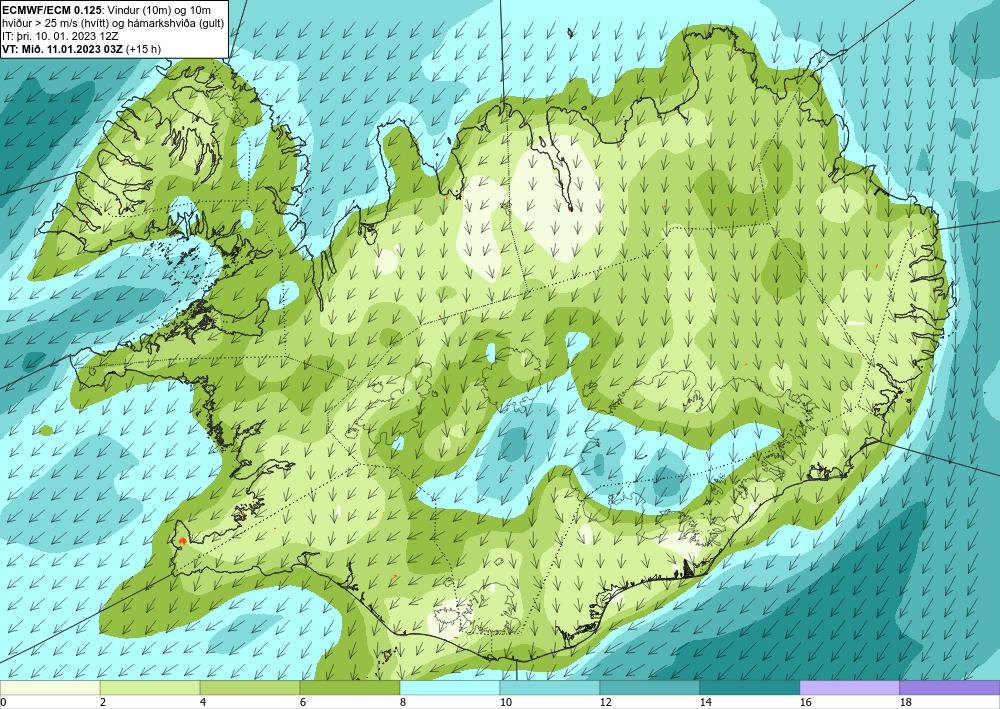Click the 0–2 m/s pale legend swatch

pos(50,687)
